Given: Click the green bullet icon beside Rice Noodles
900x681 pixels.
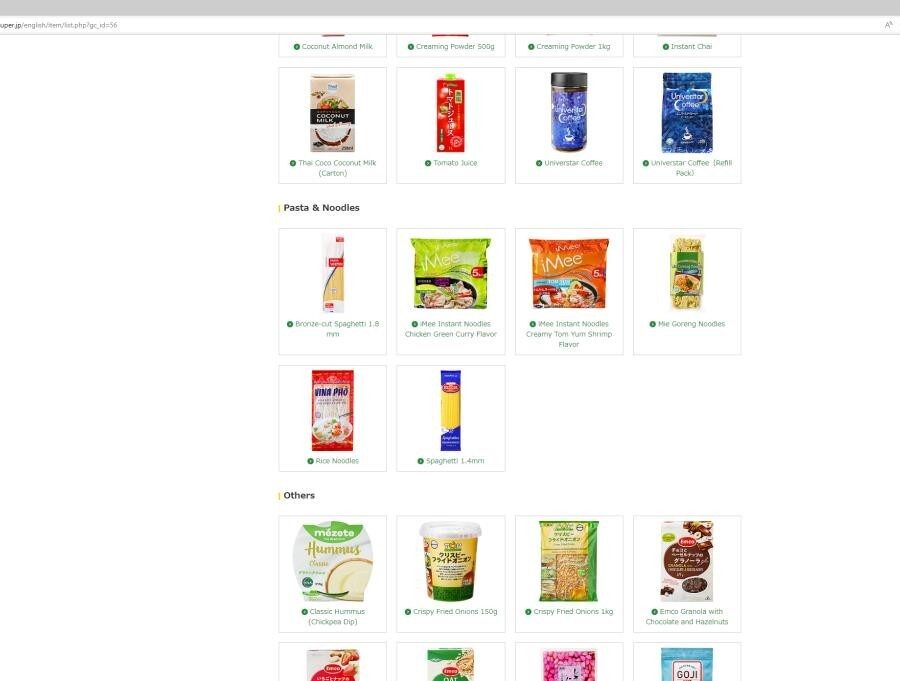Looking at the screenshot, I should tap(311, 461).
